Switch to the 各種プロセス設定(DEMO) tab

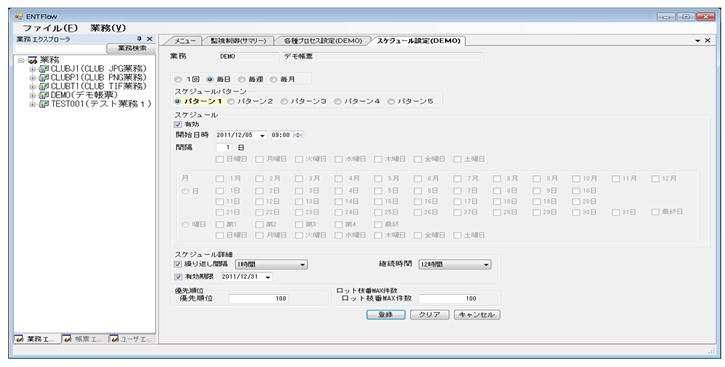pos(323,41)
